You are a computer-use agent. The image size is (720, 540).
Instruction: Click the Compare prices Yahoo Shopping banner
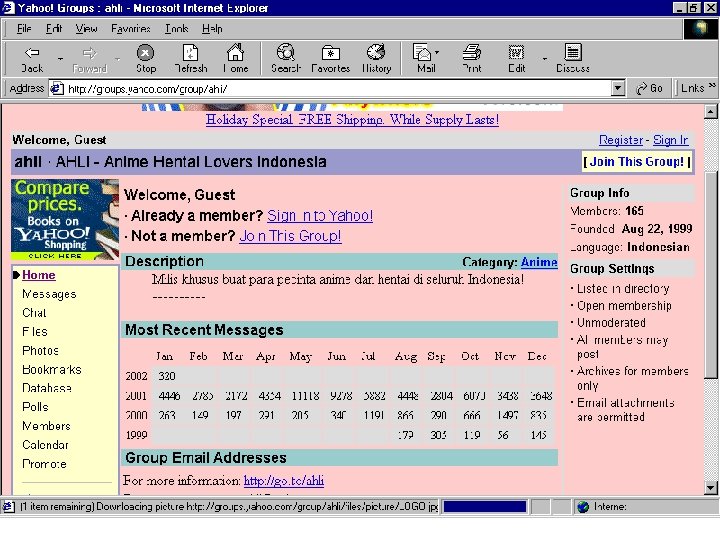click(x=65, y=220)
